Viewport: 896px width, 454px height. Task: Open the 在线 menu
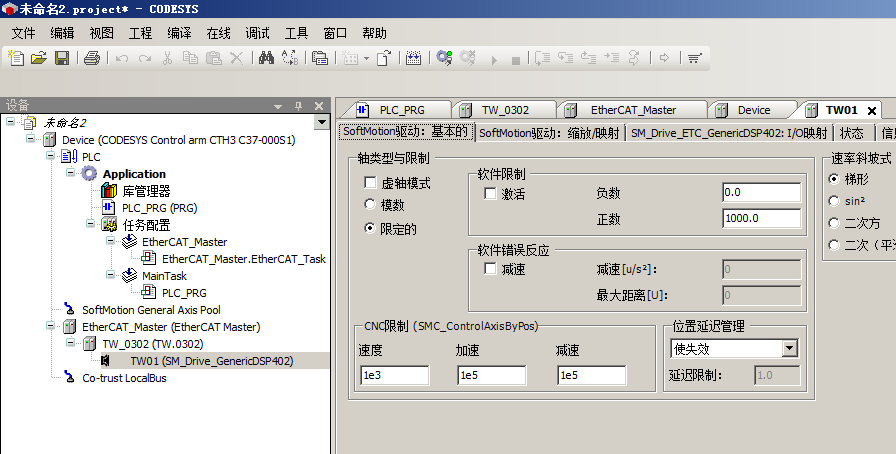(218, 33)
